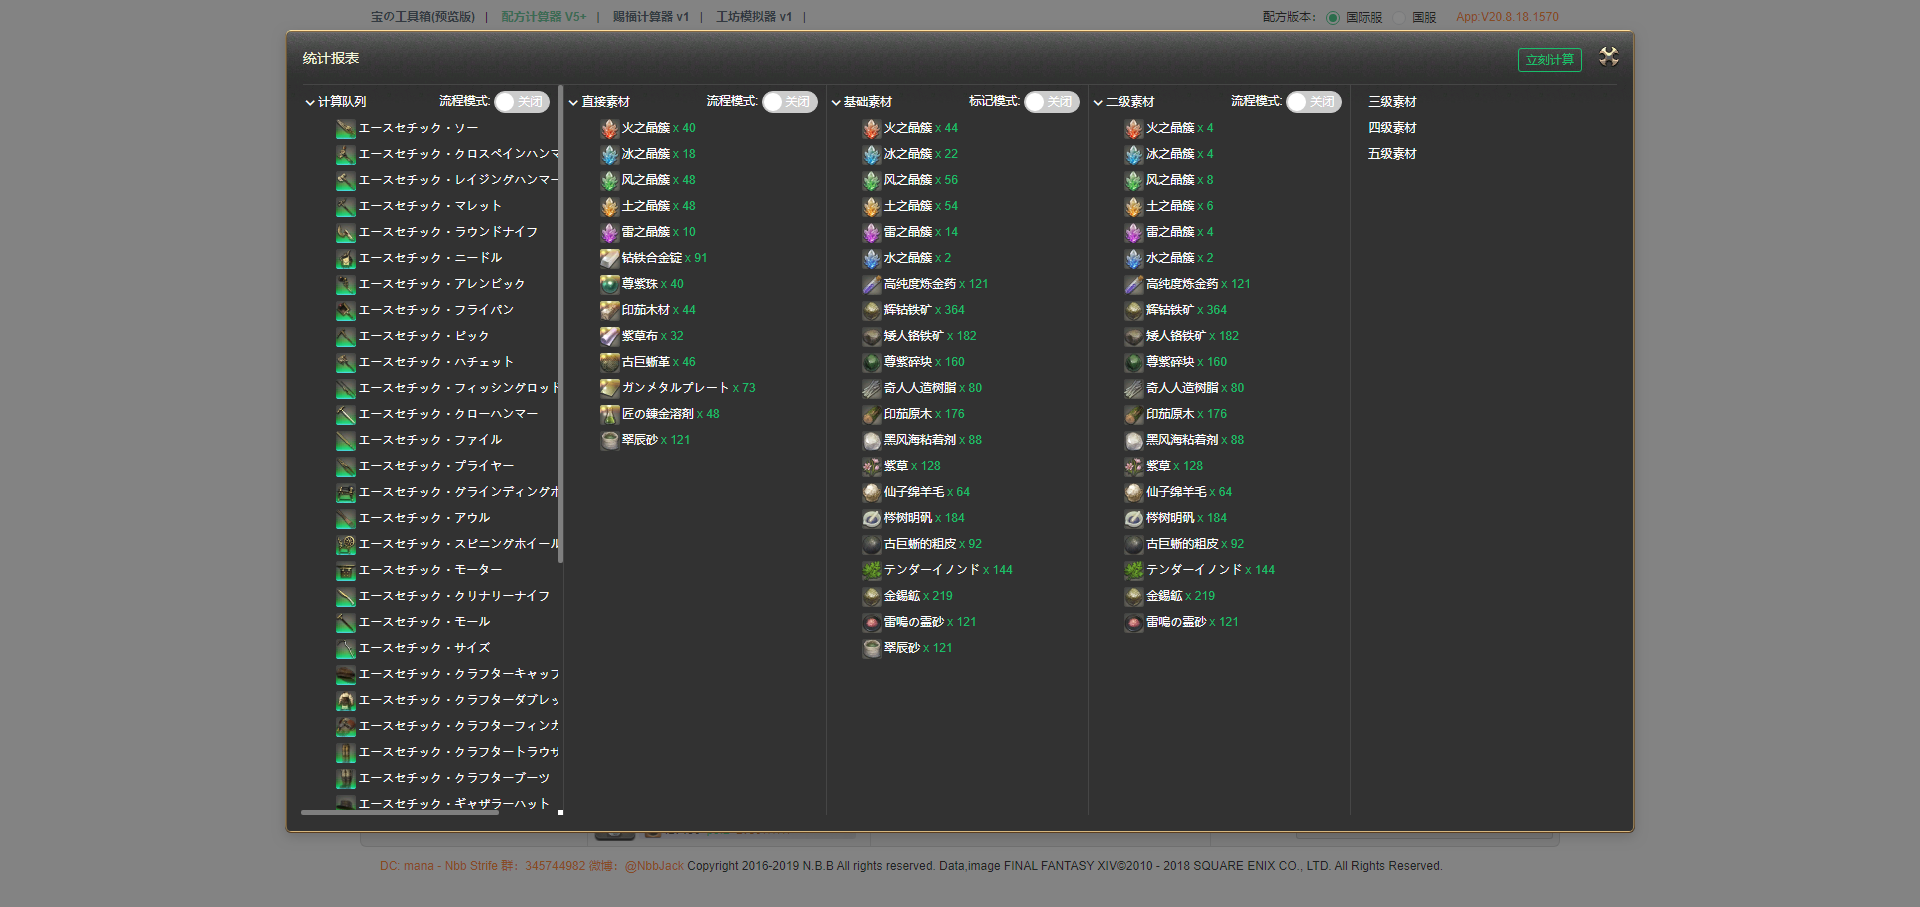This screenshot has height=907, width=1920.
Task: Expand the 三级素材 section
Action: pos(1392,102)
